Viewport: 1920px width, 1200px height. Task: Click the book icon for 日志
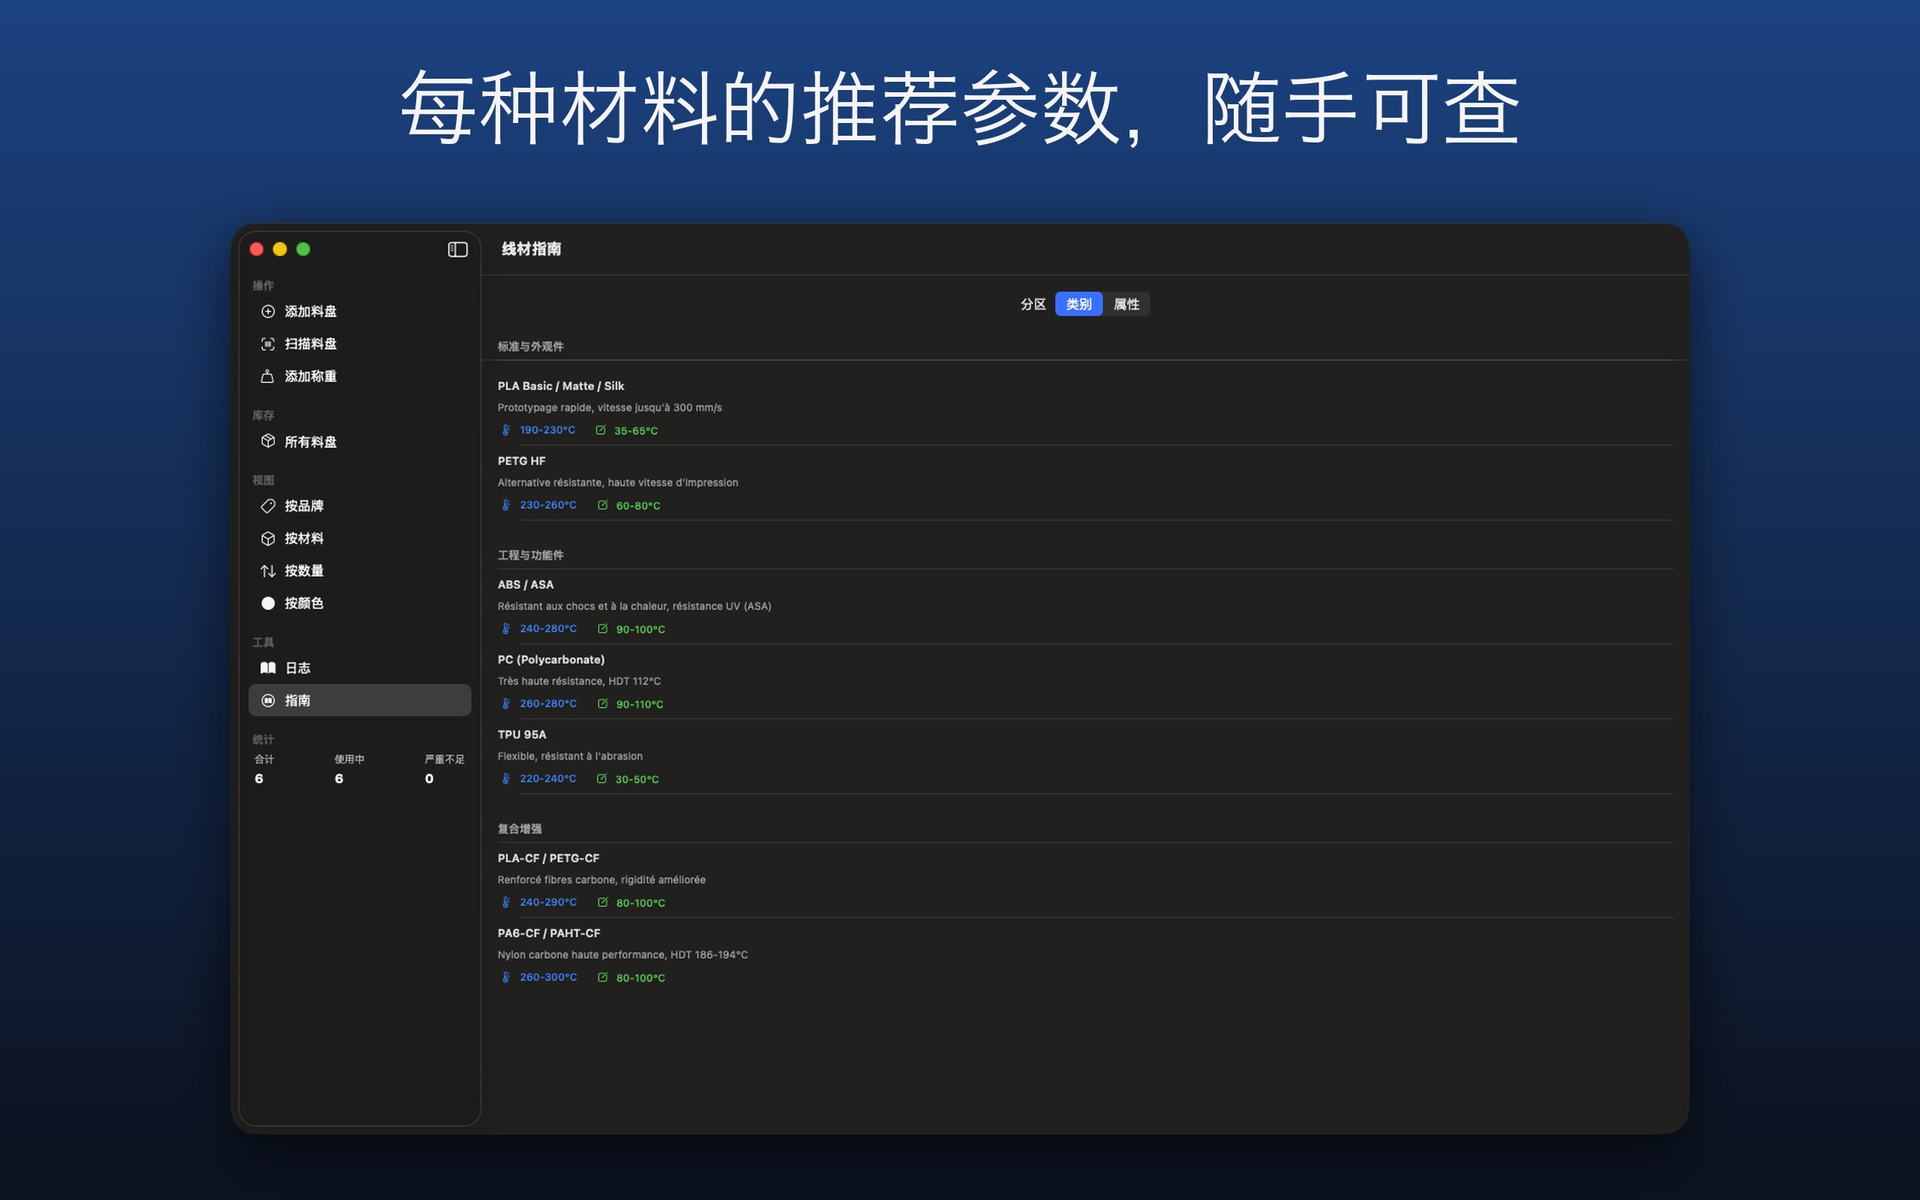click(268, 668)
